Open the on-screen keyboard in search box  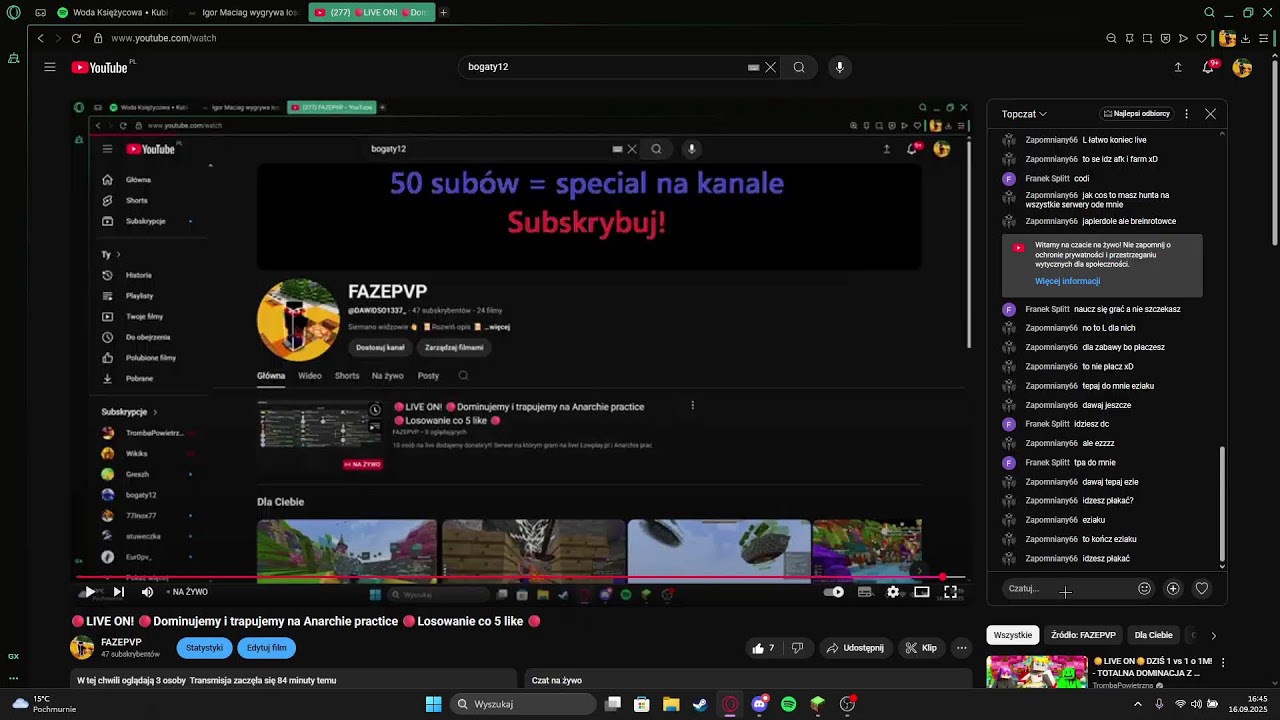pyautogui.click(x=753, y=67)
